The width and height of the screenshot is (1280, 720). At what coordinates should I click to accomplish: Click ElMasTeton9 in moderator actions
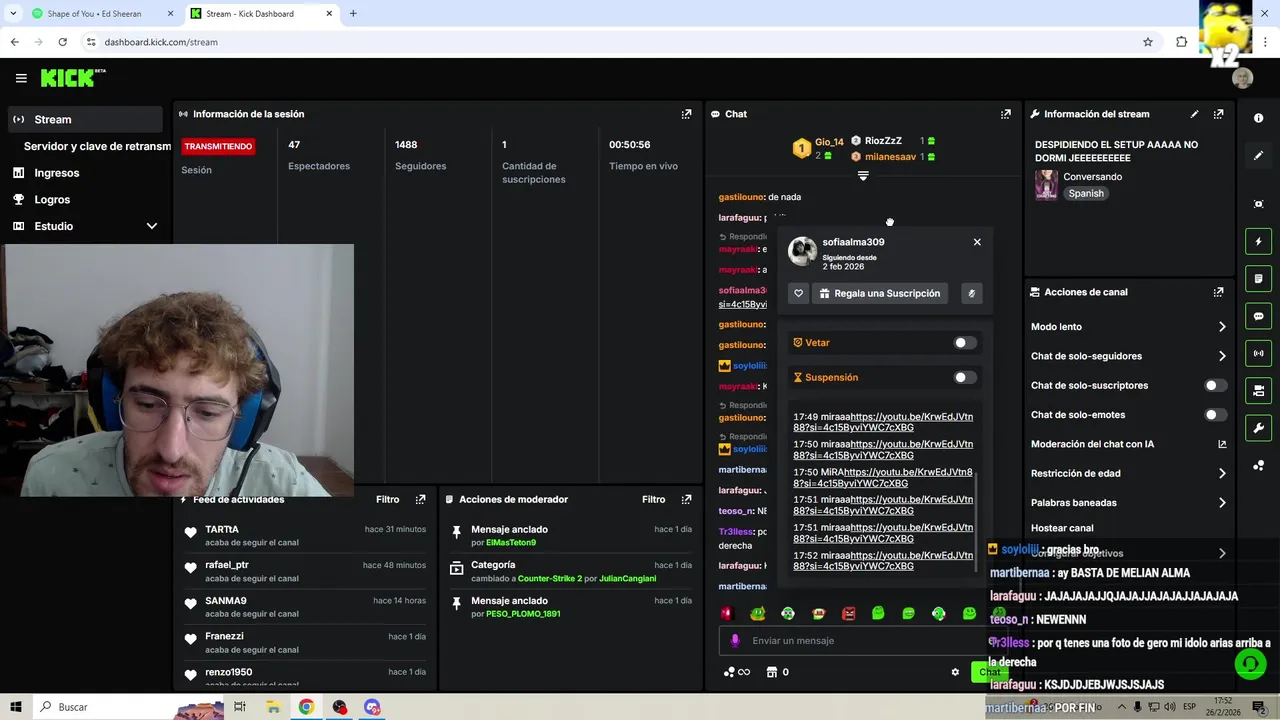[x=511, y=543]
